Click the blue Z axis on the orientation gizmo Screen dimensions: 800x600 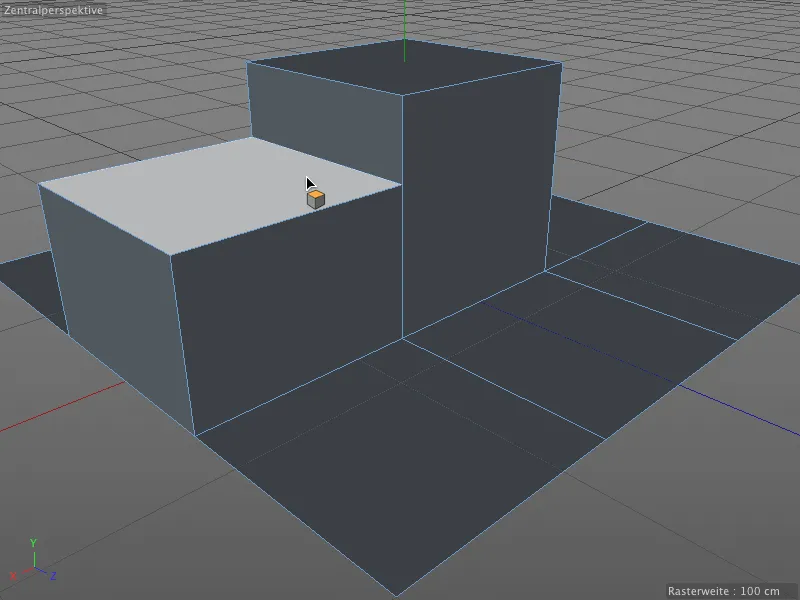point(42,571)
